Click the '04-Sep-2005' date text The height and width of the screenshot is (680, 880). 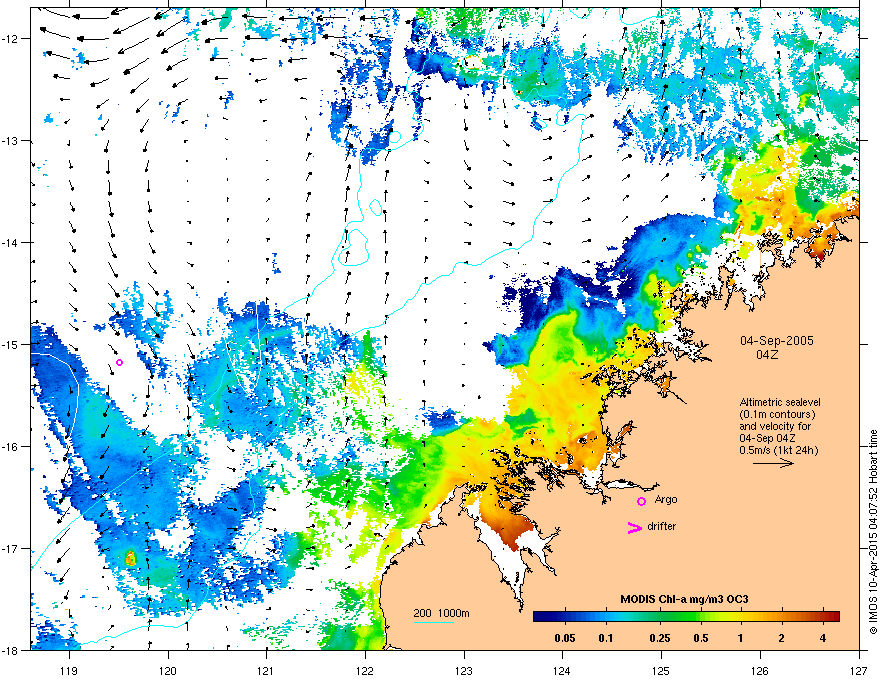click(x=776, y=341)
